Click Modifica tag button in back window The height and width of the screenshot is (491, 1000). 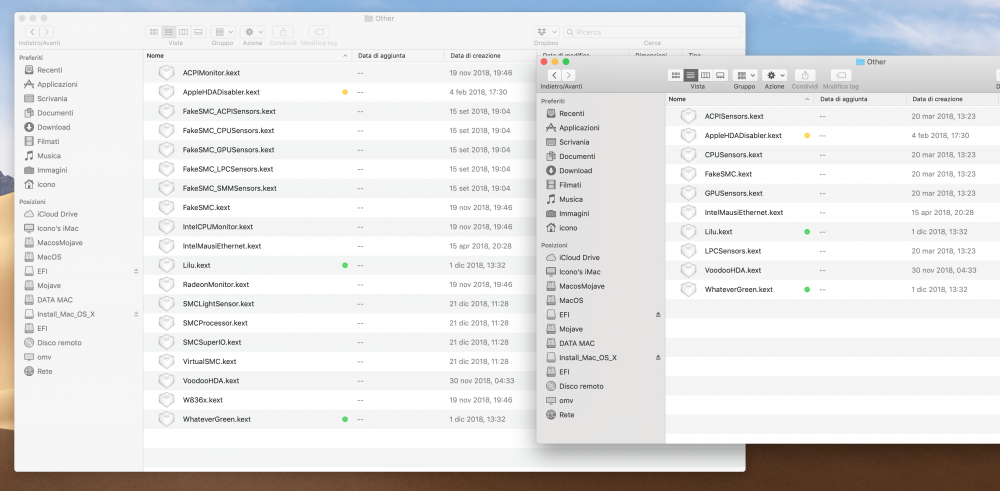pyautogui.click(x=319, y=32)
